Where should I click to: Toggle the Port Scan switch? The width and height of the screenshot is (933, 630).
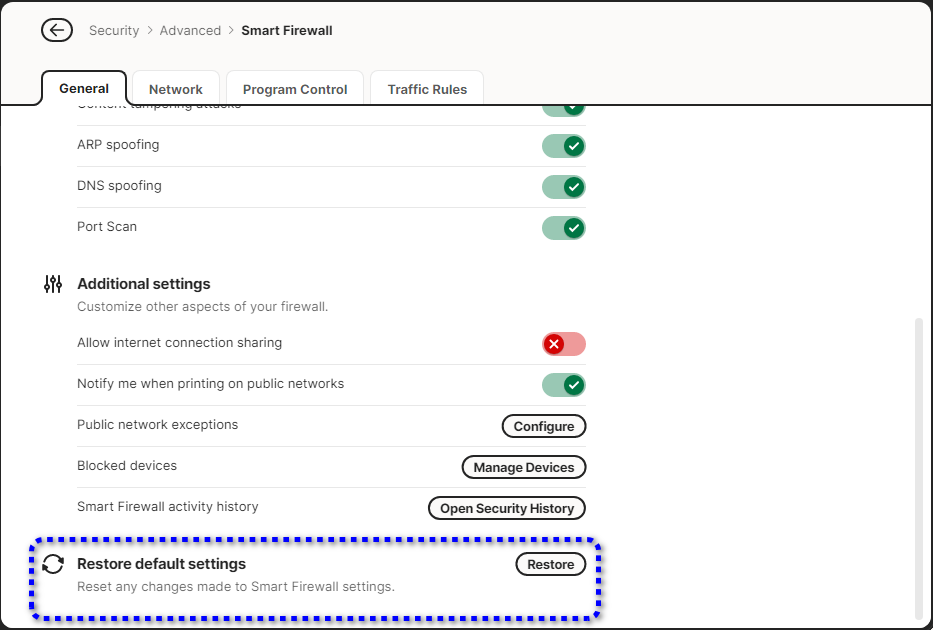click(x=563, y=228)
